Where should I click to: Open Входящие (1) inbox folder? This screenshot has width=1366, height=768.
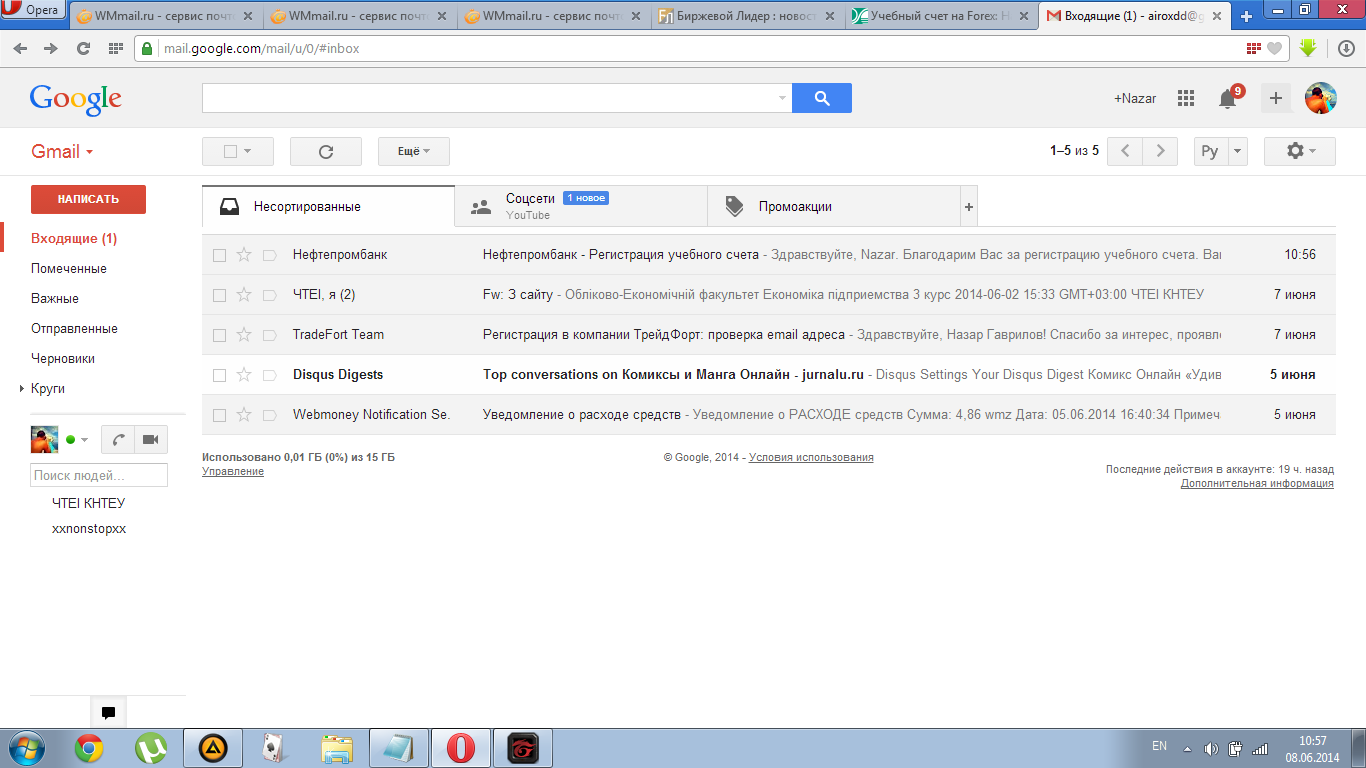[x=74, y=239]
